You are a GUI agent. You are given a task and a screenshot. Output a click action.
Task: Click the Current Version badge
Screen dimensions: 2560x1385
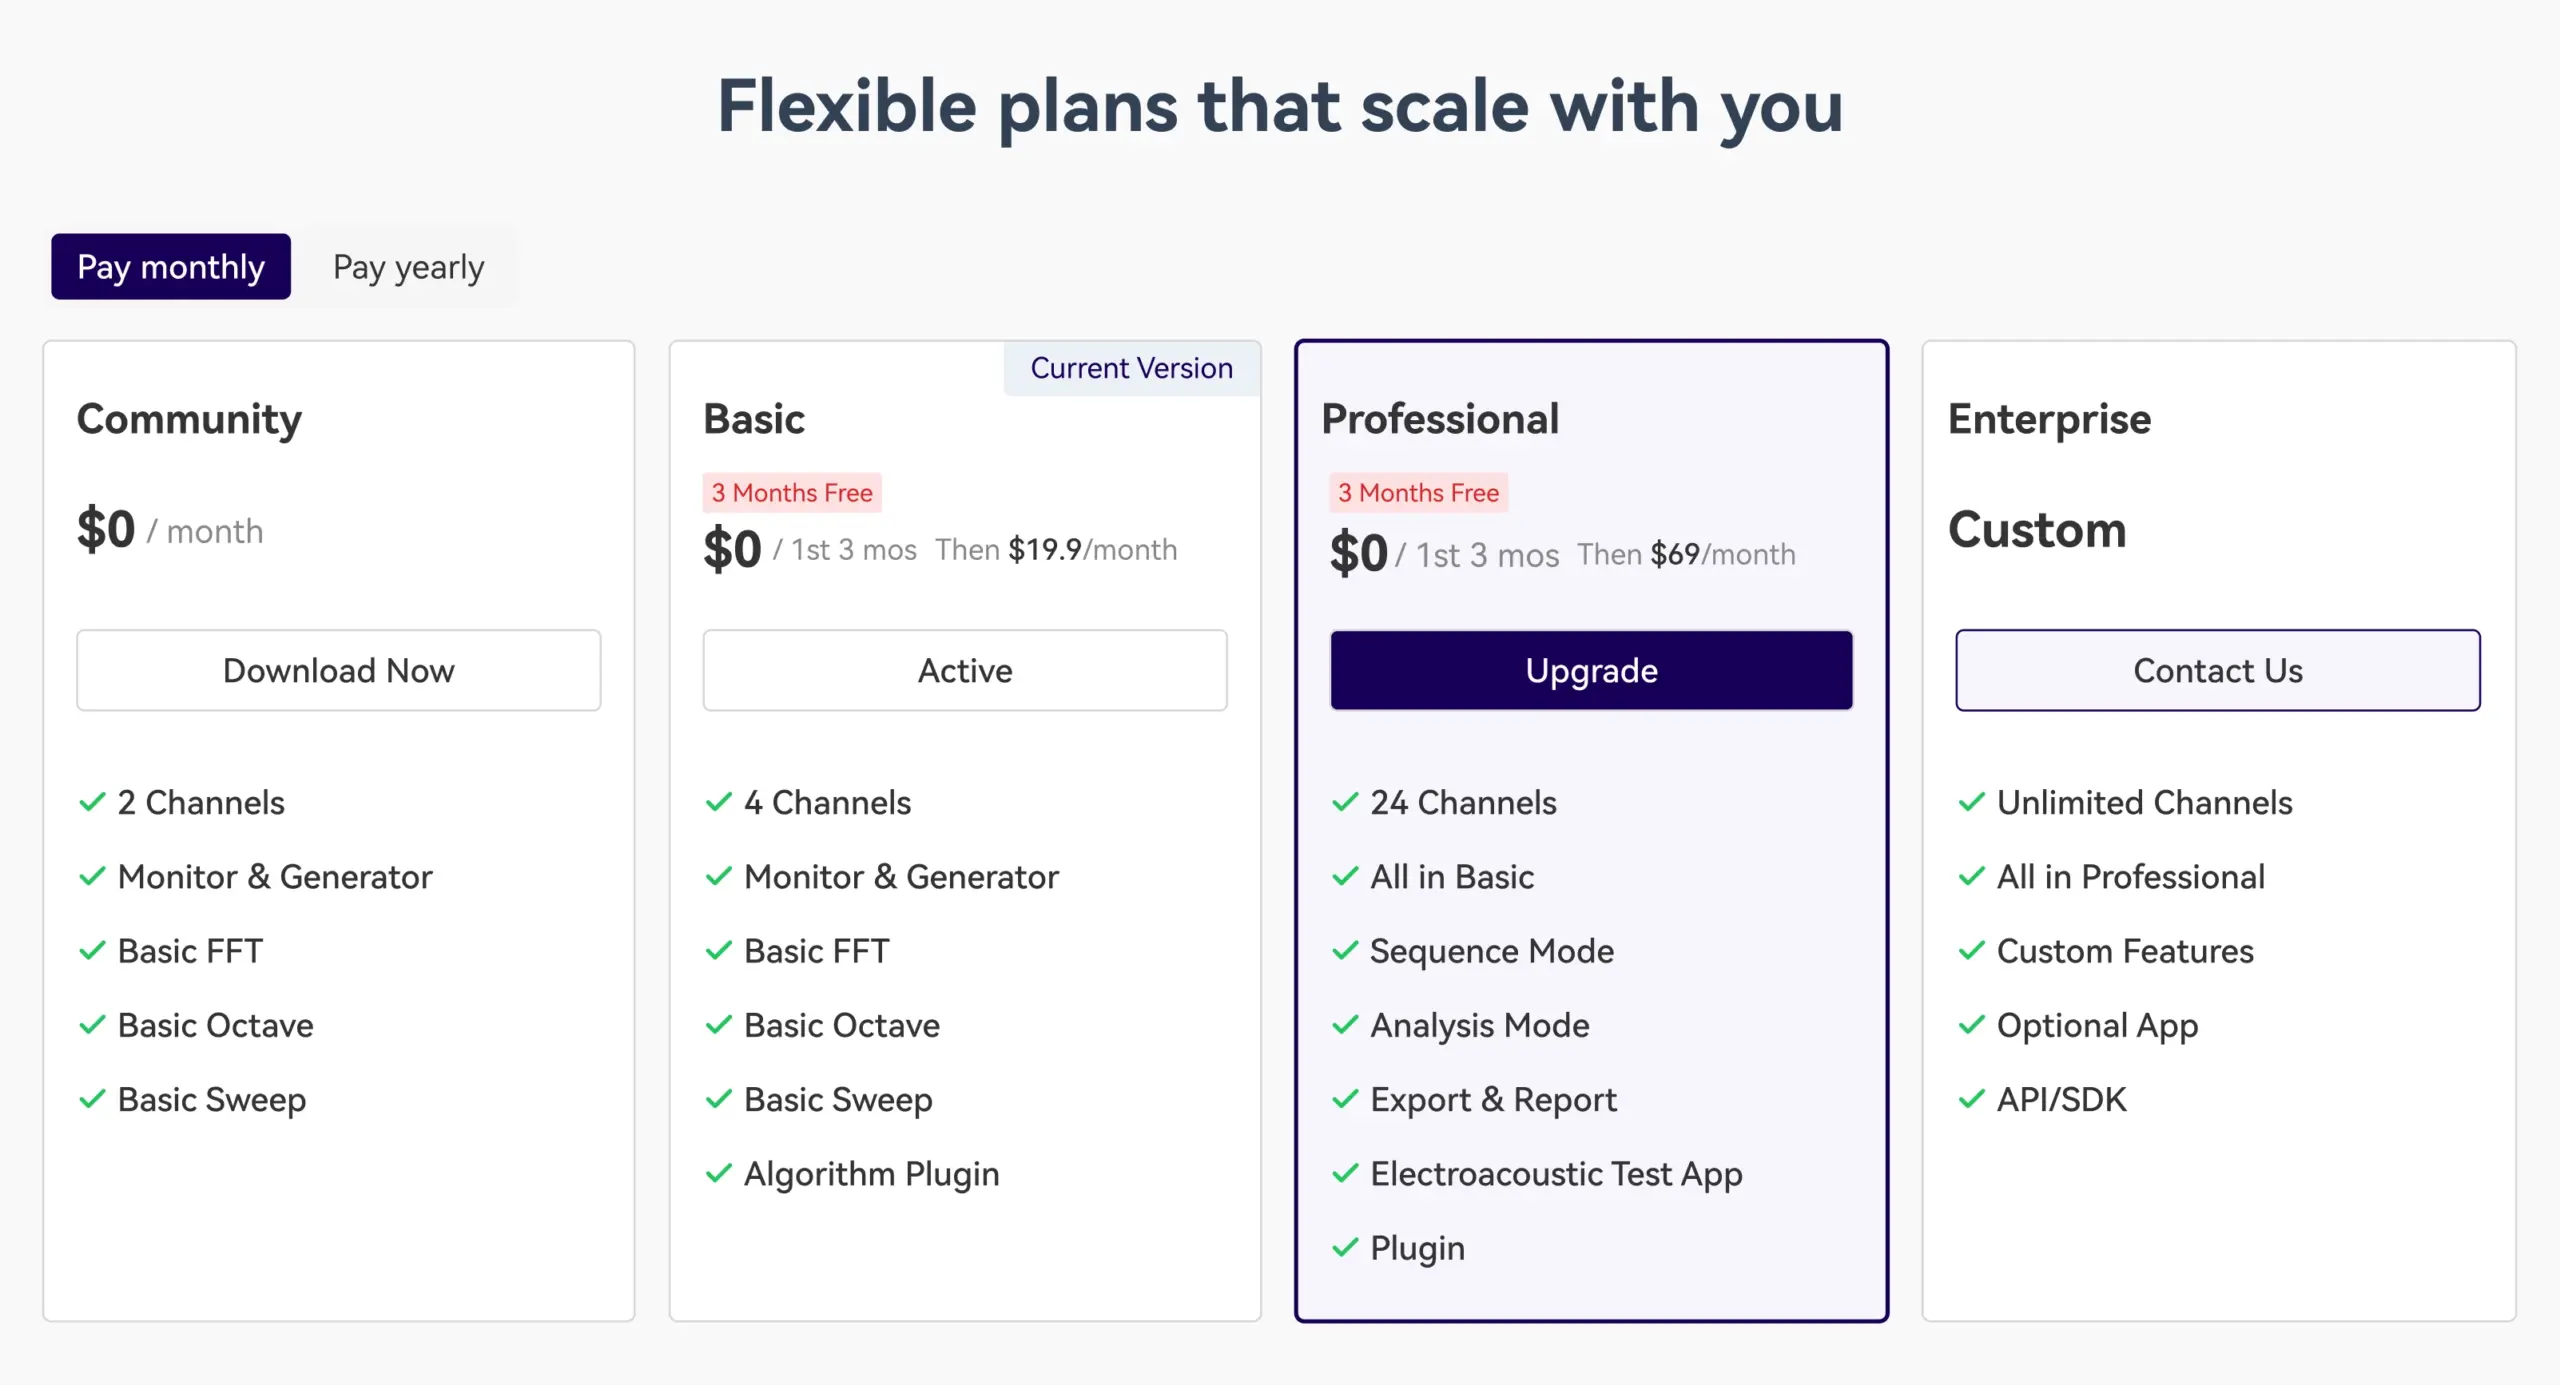[x=1131, y=368]
